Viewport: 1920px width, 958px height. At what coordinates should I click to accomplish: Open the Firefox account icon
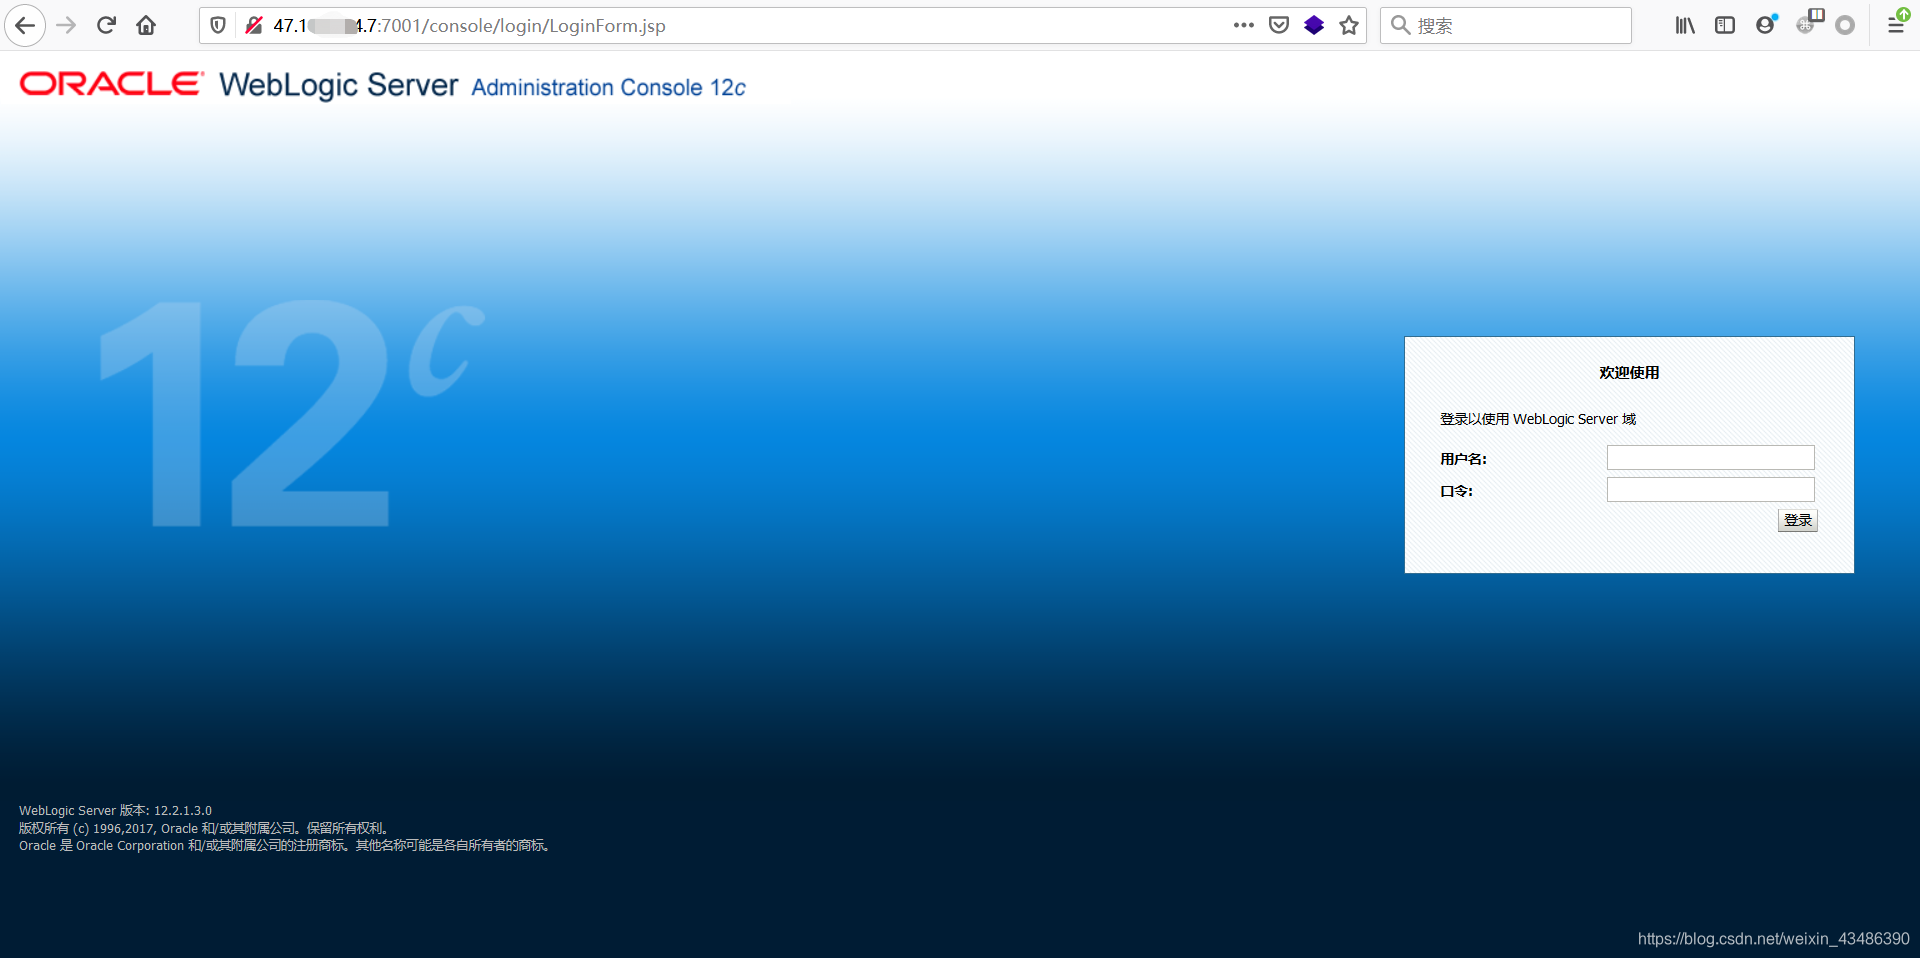[1766, 24]
